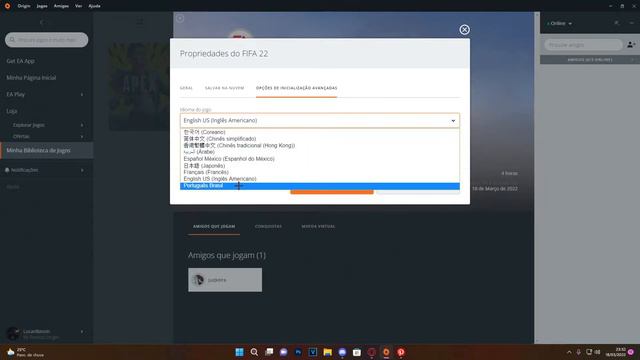
Task: Open the Ver menu
Action: [x=78, y=6]
